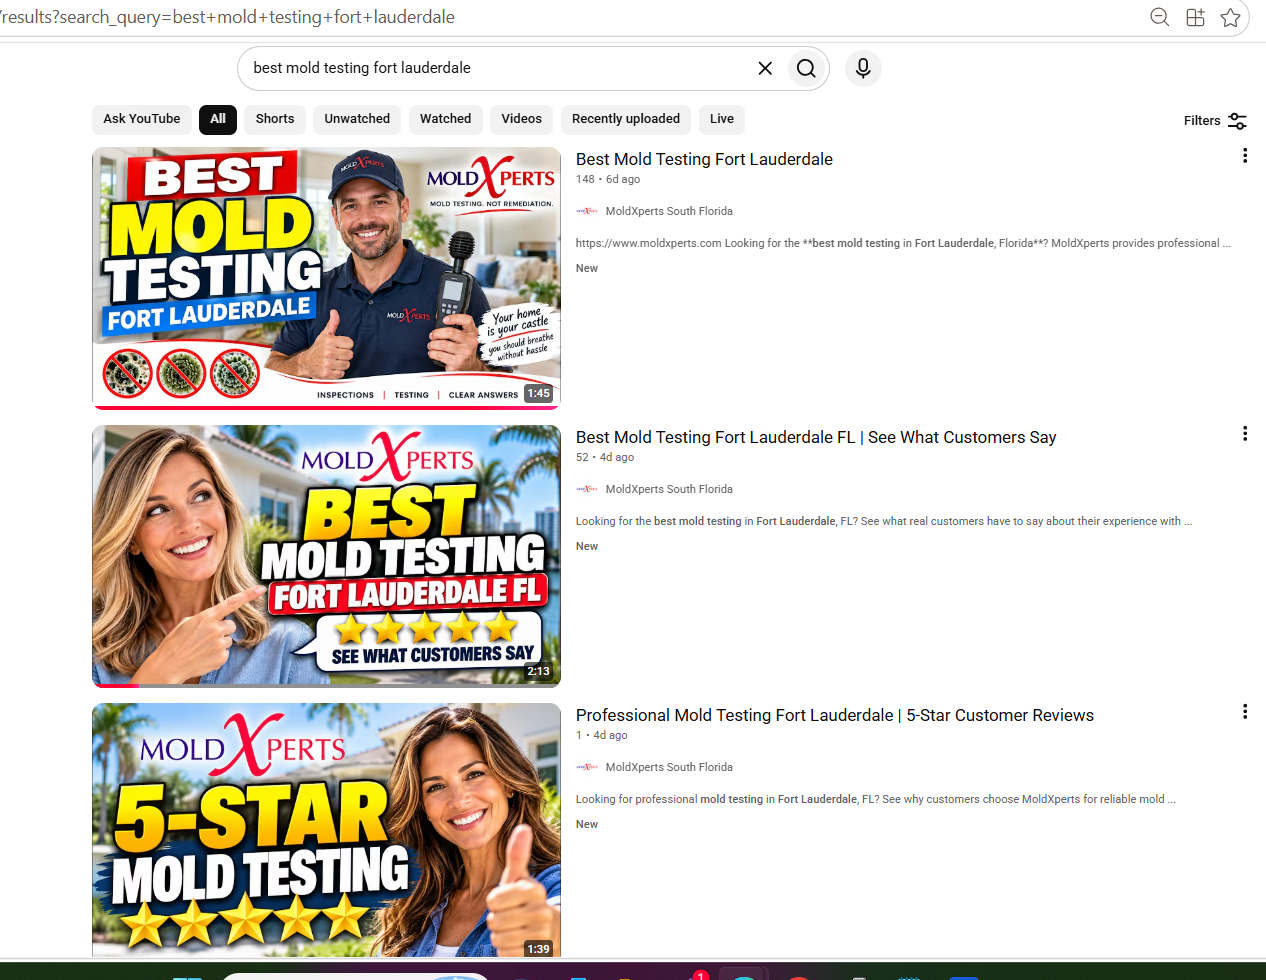Open Filters slider icon

(x=1237, y=121)
